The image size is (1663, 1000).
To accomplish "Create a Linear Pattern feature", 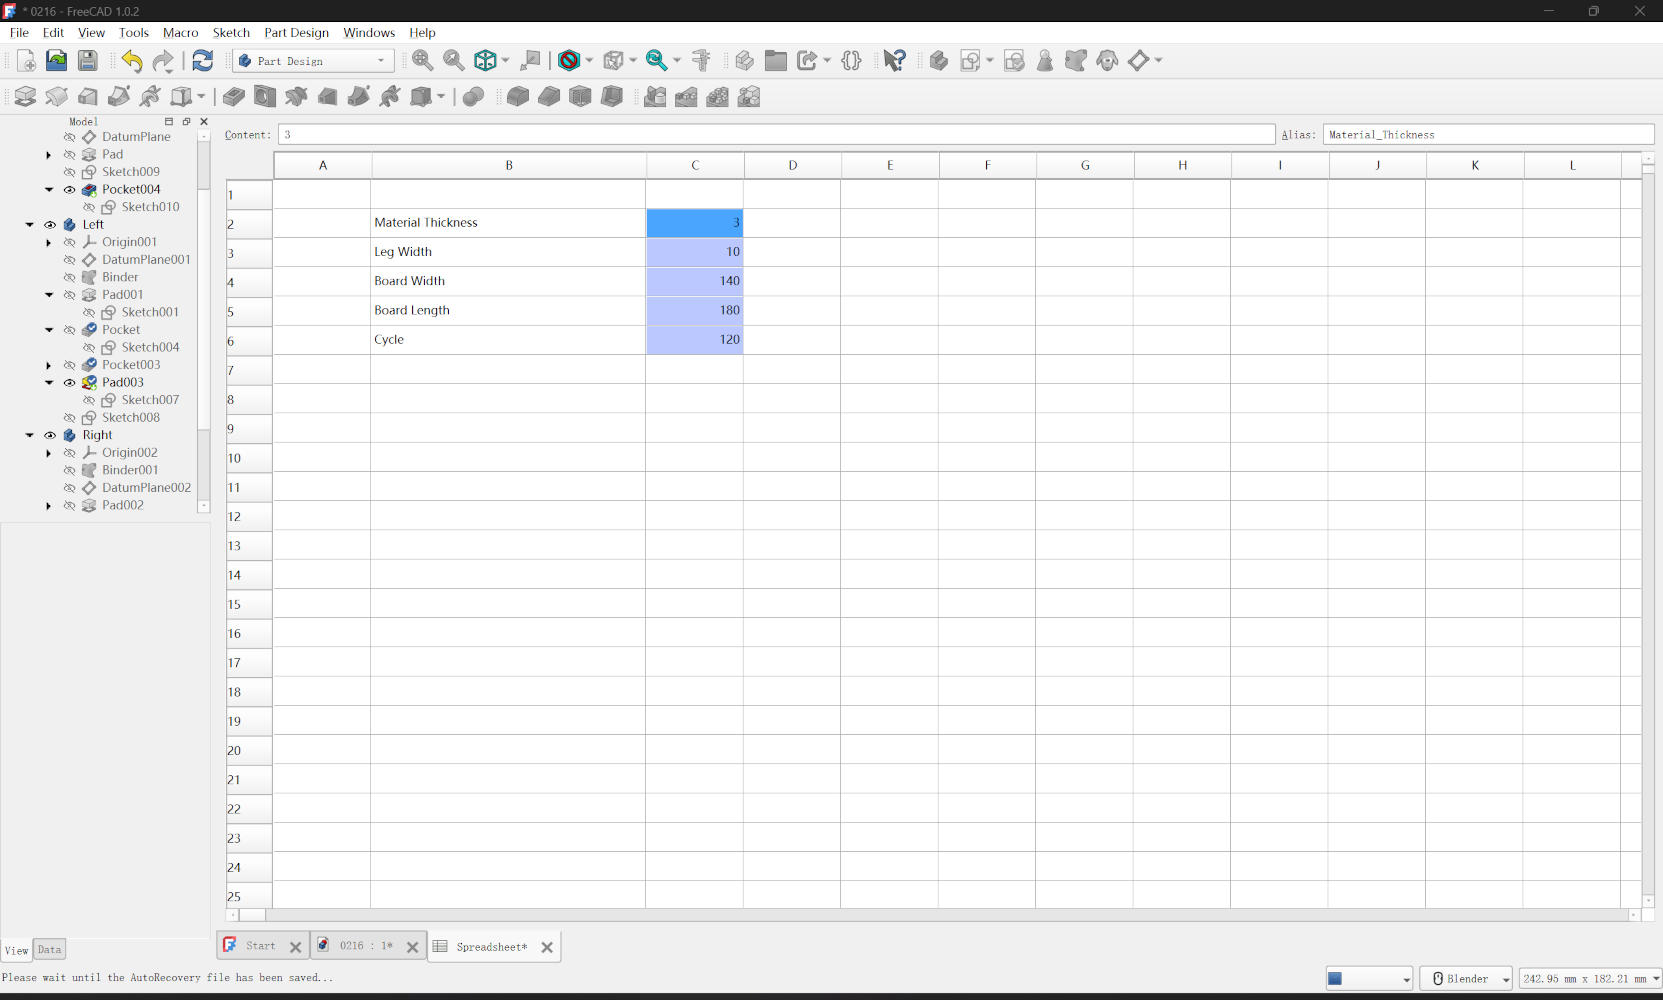I will coord(686,97).
